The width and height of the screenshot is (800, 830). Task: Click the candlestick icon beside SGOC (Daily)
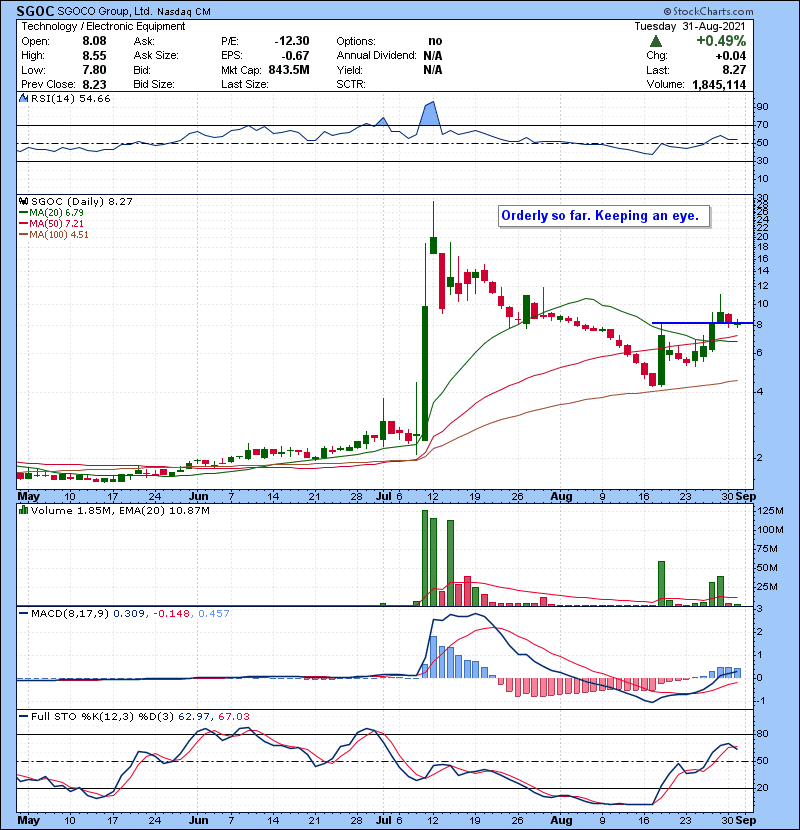(24, 201)
